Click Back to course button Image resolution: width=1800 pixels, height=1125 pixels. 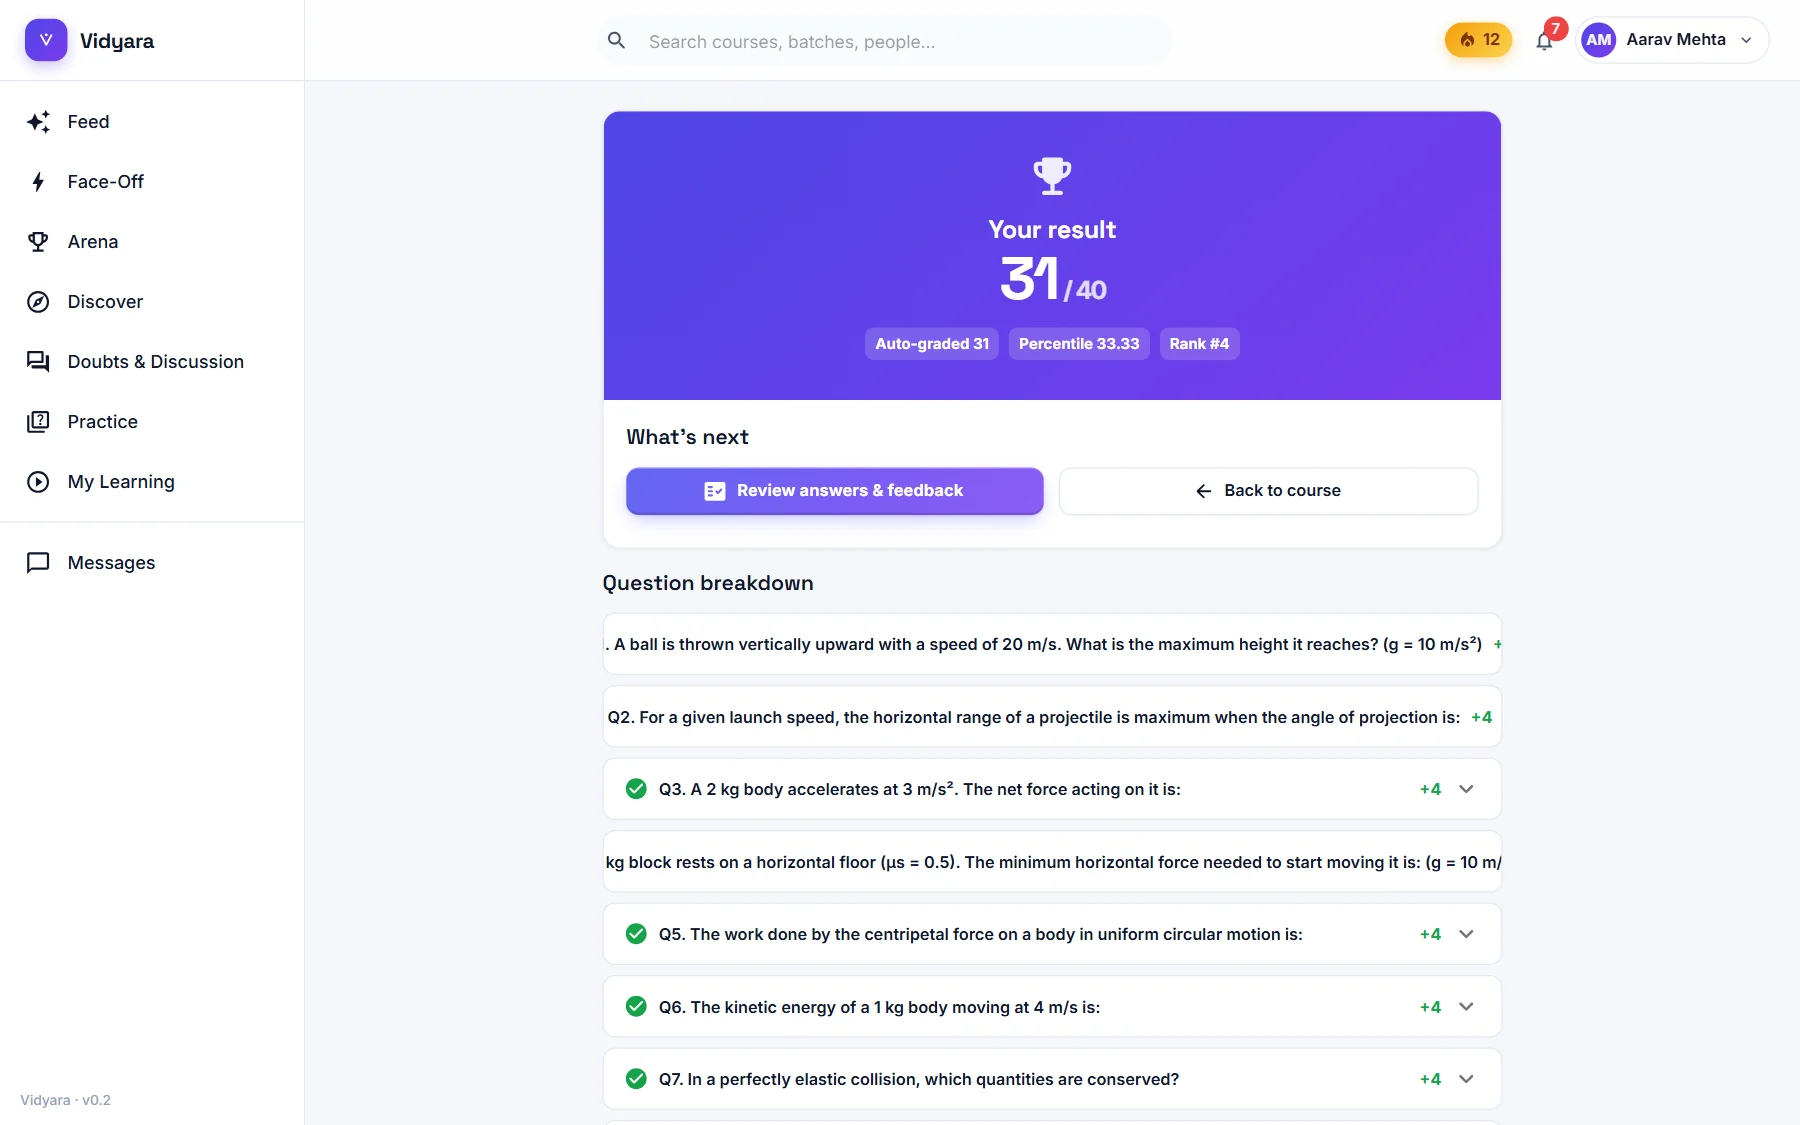pyautogui.click(x=1268, y=491)
